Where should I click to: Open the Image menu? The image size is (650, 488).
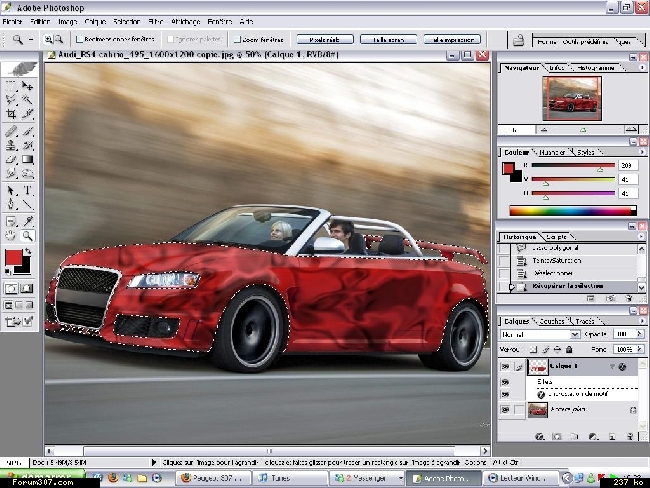click(x=68, y=22)
